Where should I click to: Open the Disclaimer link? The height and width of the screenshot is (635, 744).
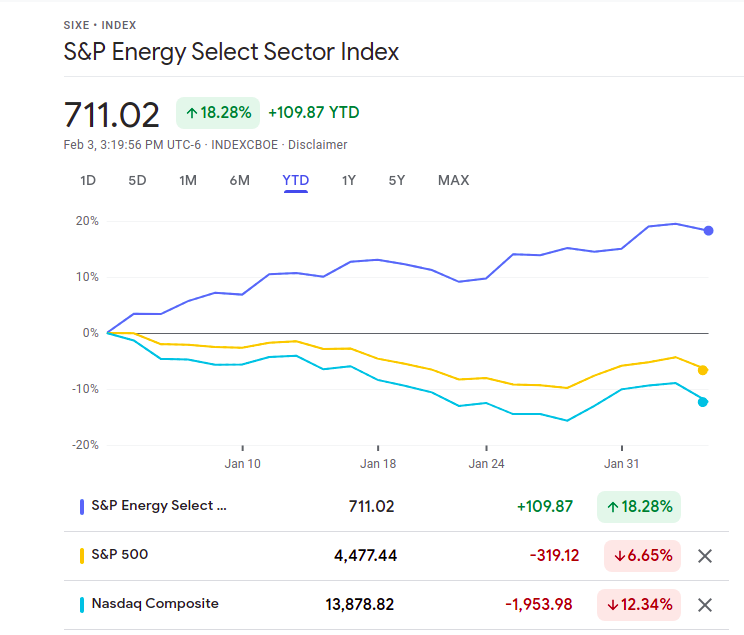(x=317, y=145)
